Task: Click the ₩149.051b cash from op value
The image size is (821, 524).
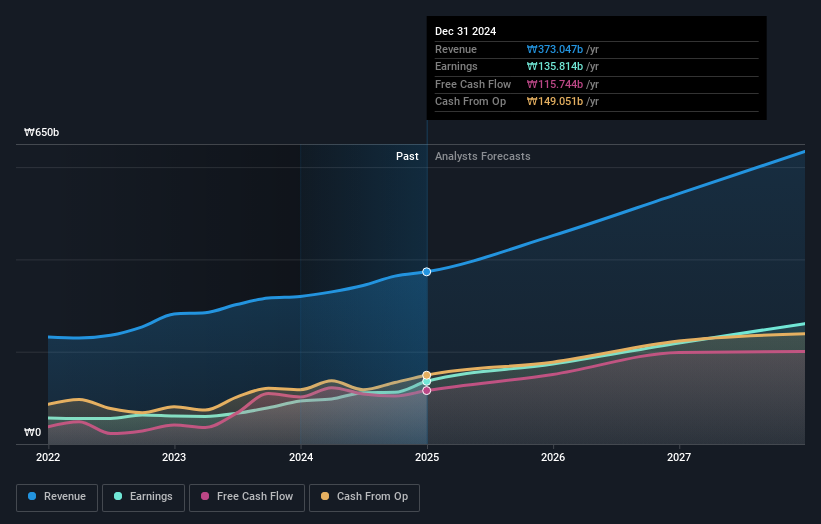Action: (x=555, y=102)
